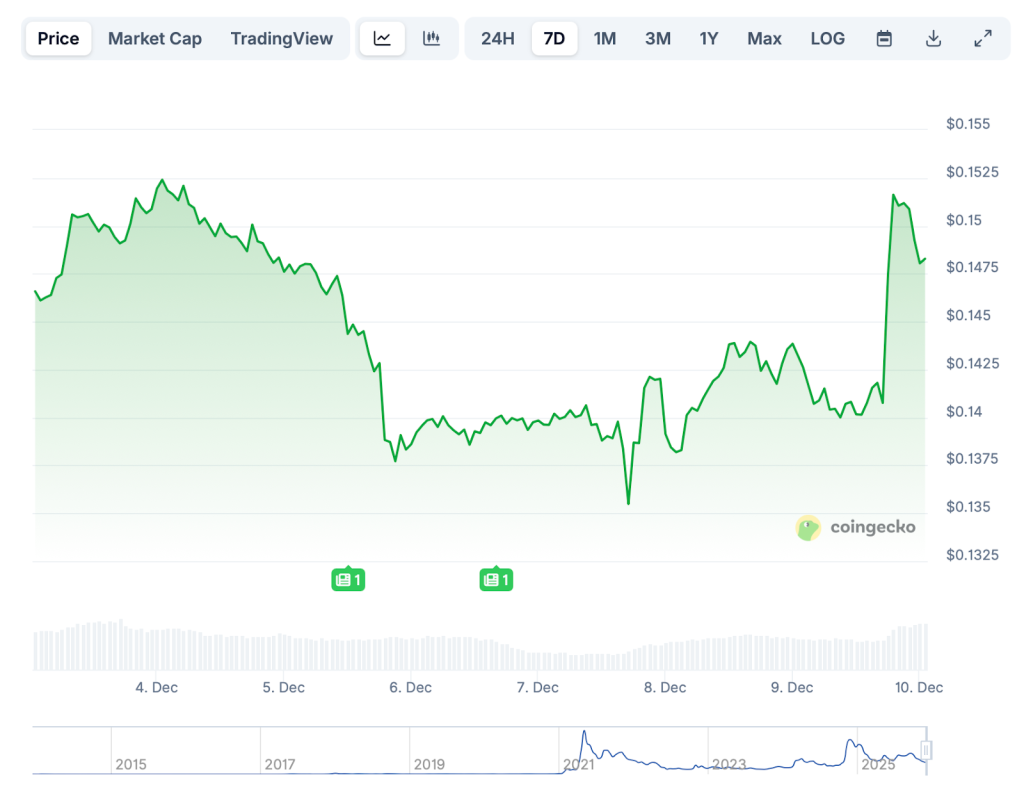Screen dimensions: 1024x796
Task: Show Max price history
Action: point(764,39)
